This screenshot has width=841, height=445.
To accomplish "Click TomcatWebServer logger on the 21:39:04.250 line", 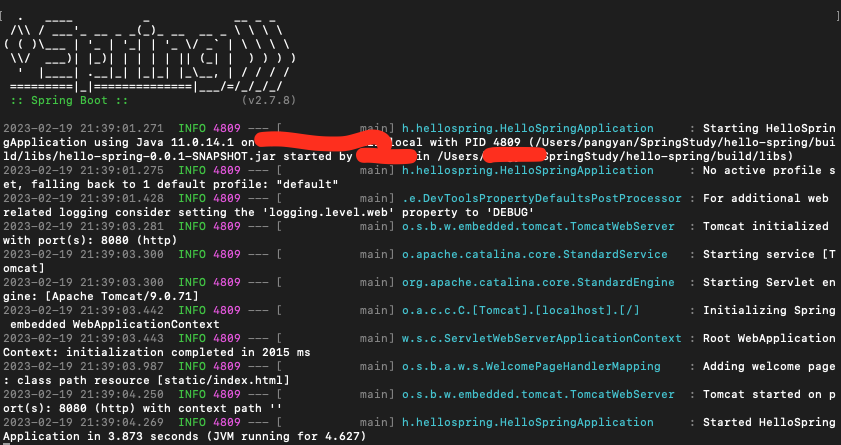I will (538, 394).
